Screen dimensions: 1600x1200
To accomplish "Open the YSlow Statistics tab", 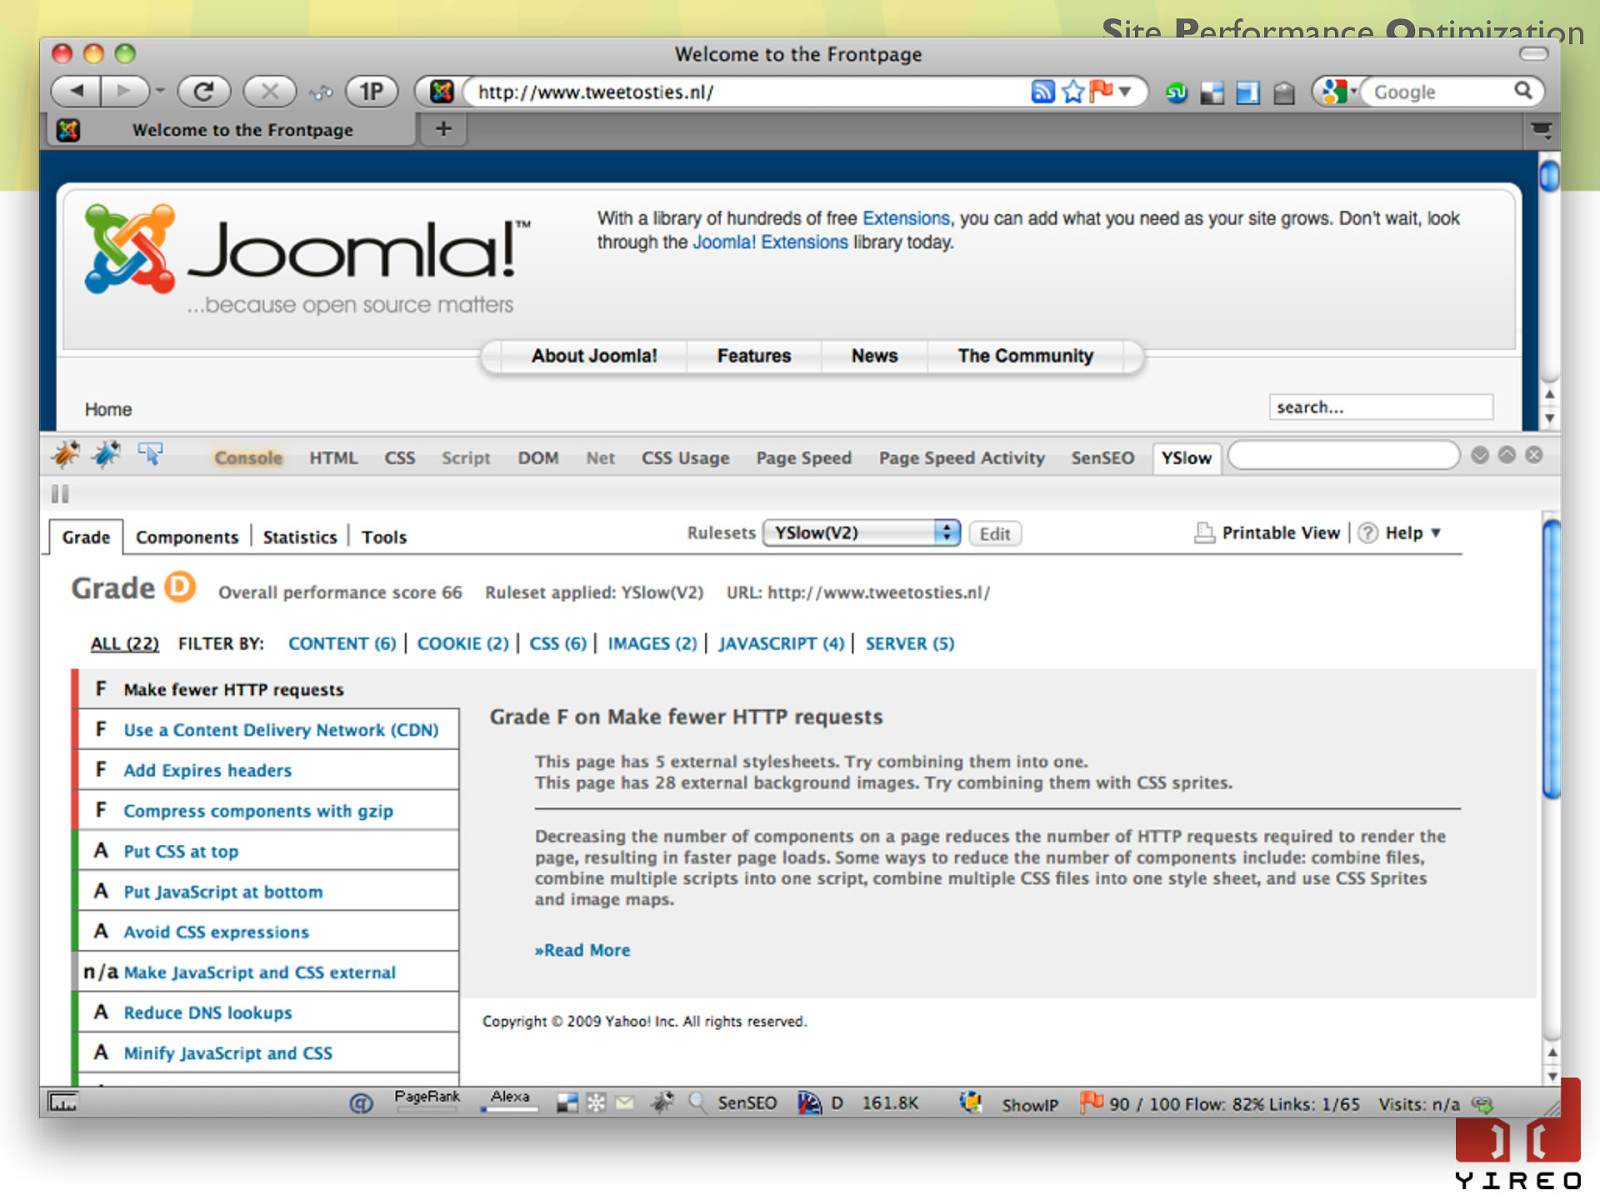I will coord(300,537).
